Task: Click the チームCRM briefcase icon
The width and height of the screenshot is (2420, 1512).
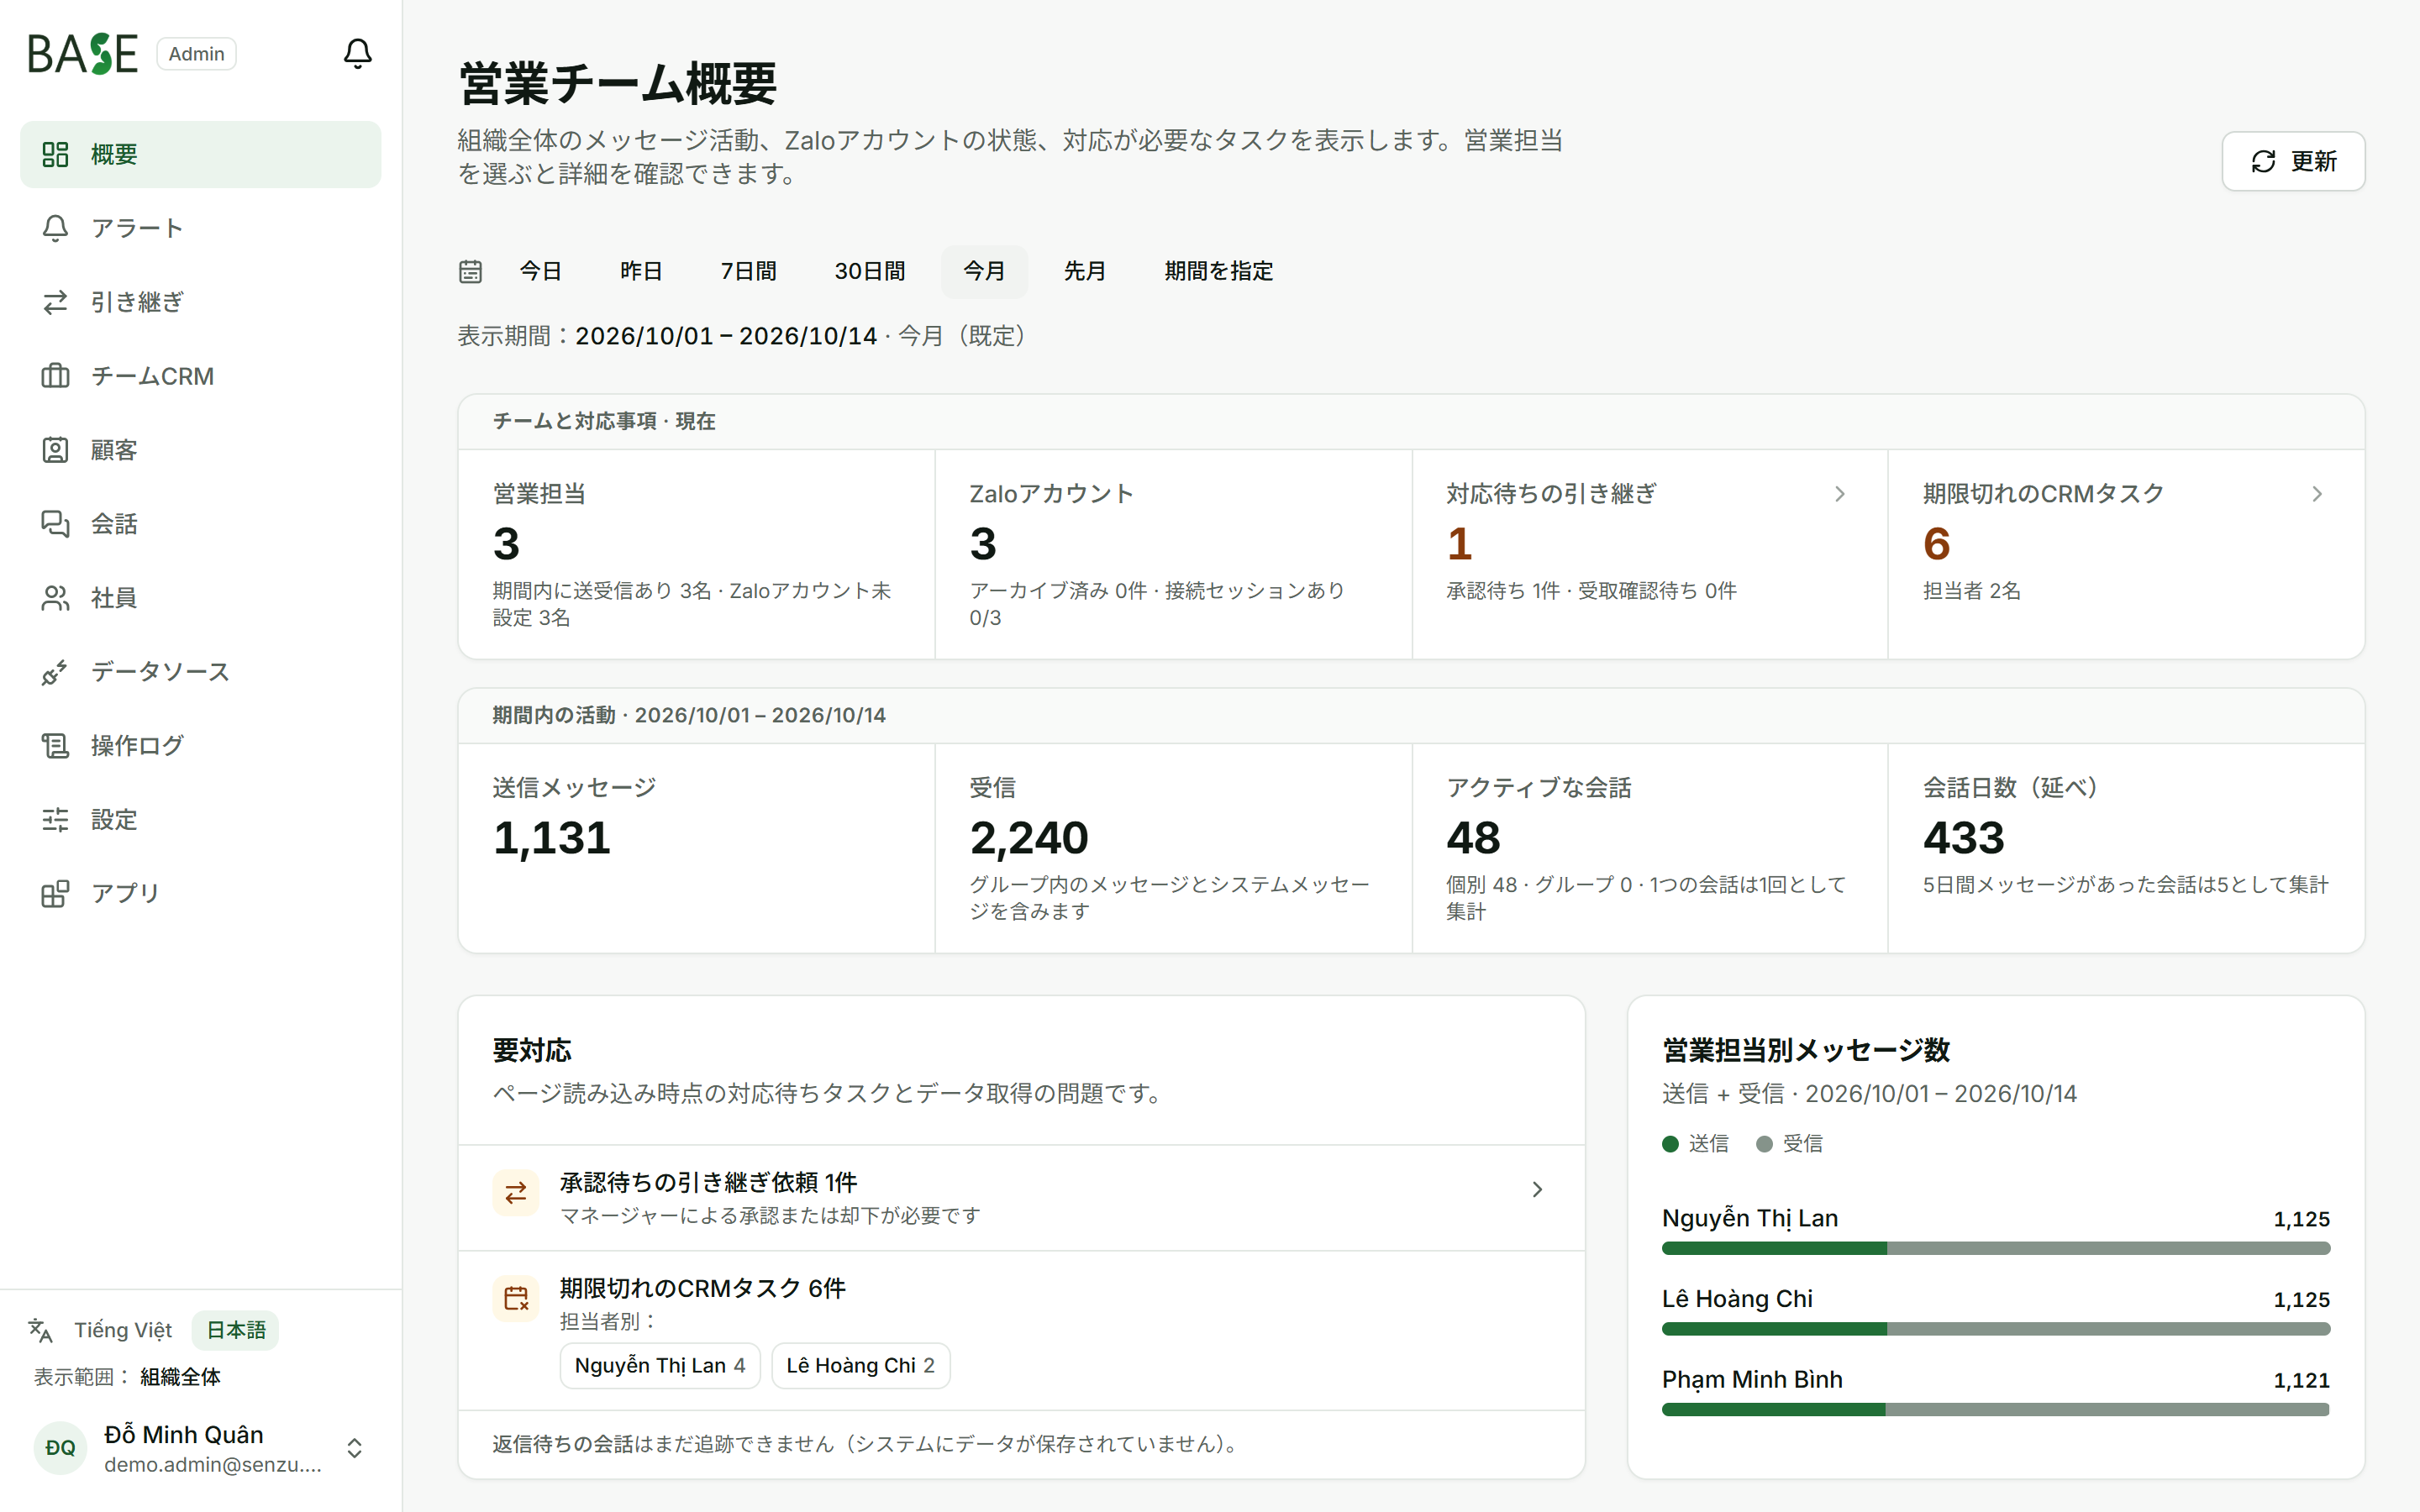Action: click(55, 376)
